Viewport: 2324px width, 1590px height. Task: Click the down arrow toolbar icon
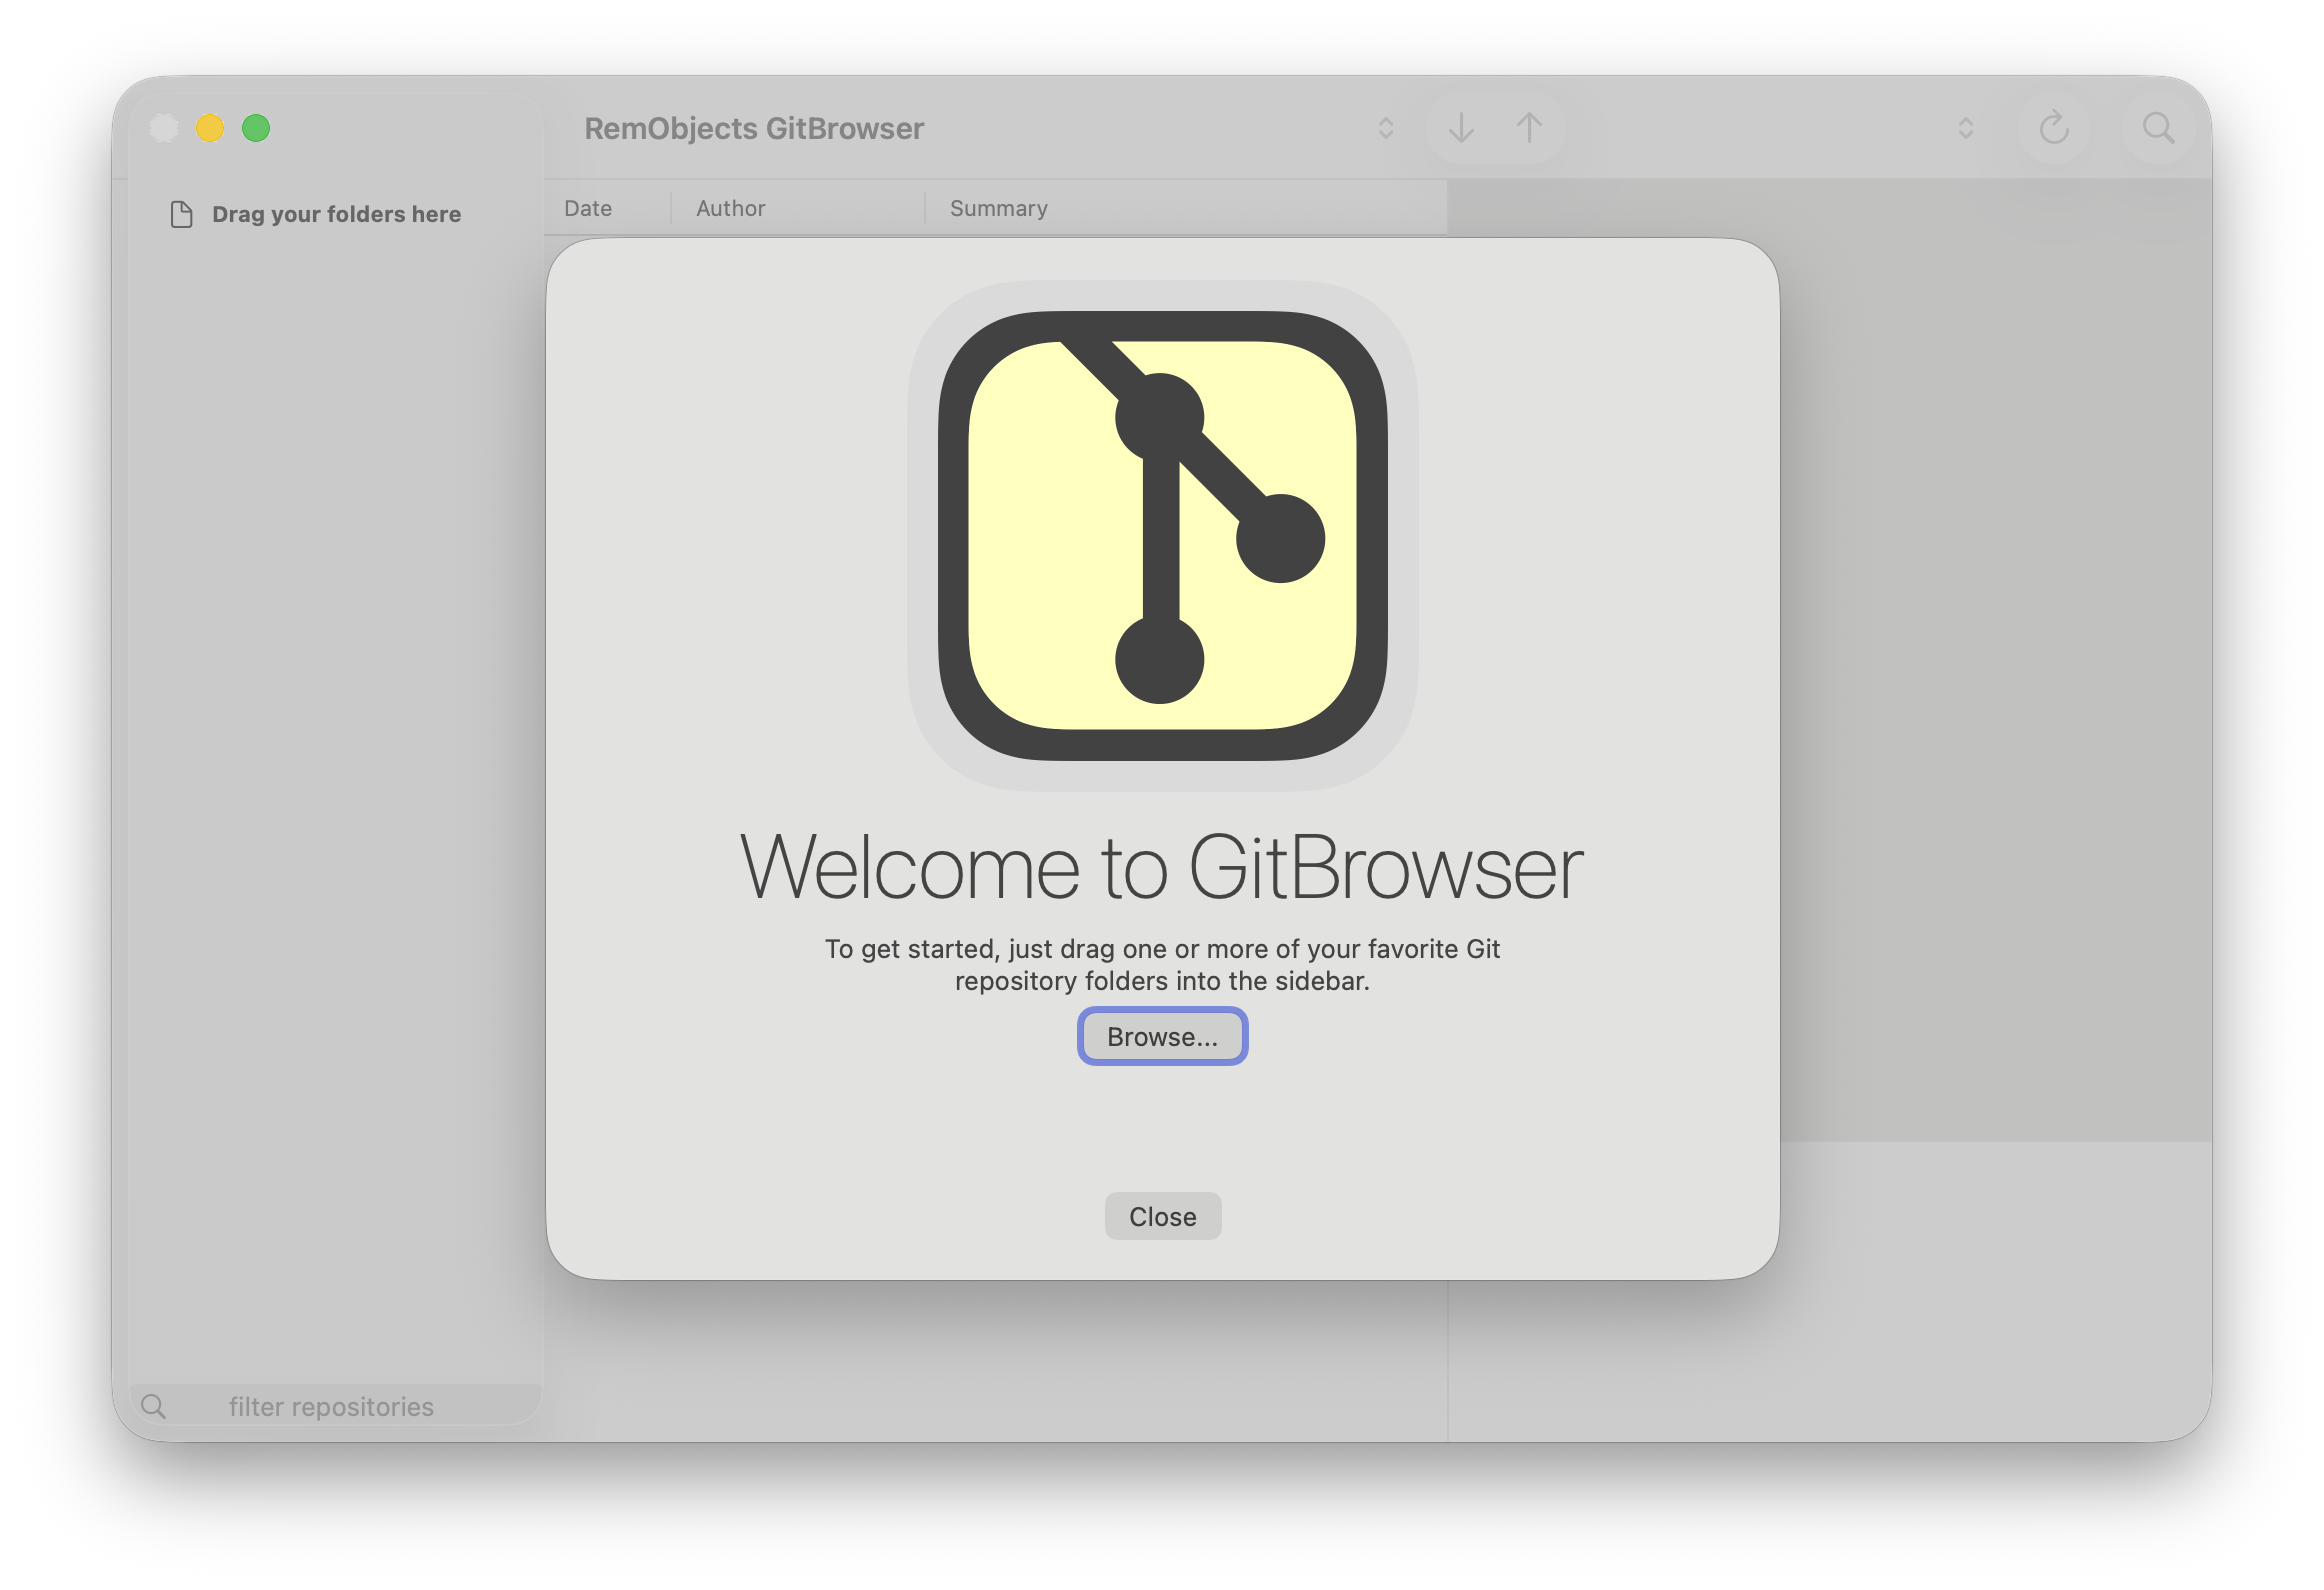[1461, 128]
